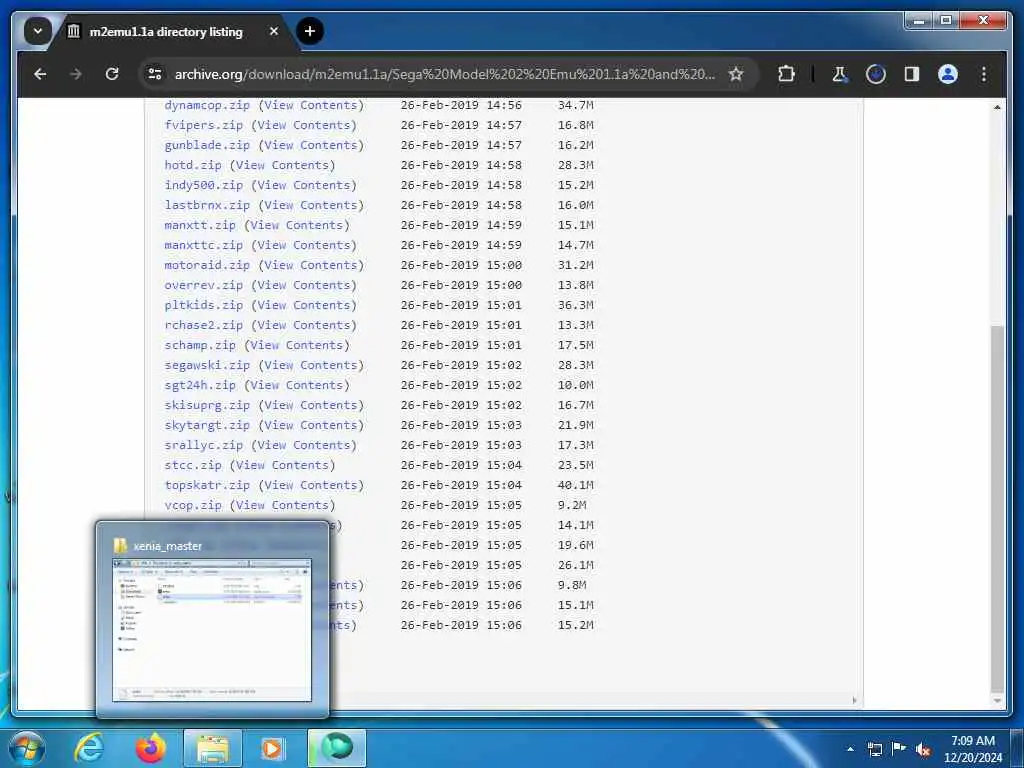Close the m2emu1.1a directory listing tab
Image resolution: width=1024 pixels, height=768 pixels.
[x=274, y=31]
